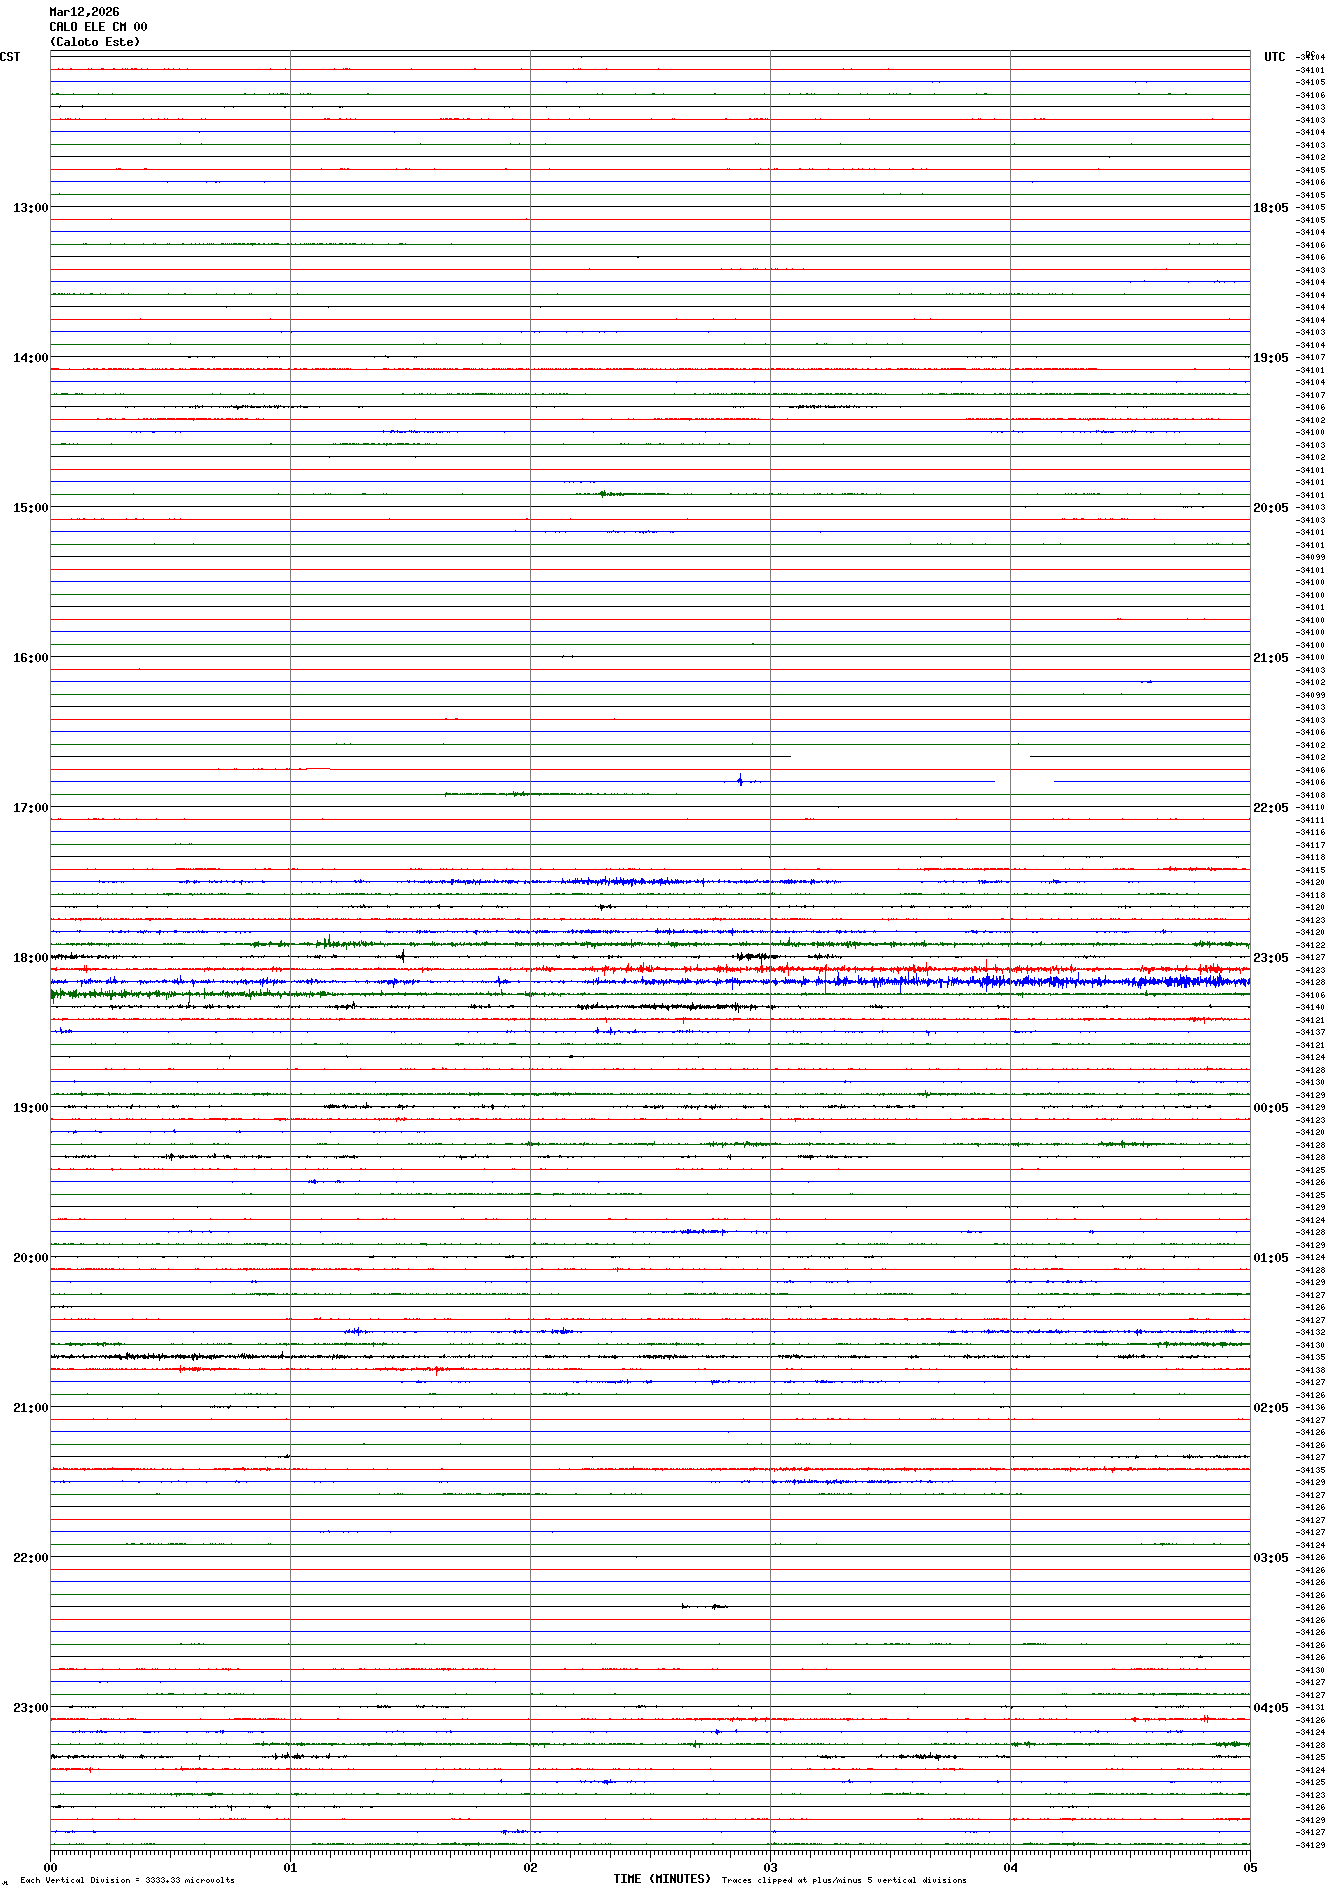Screen dimensions: 1330x1894
Task: Click the UTC timezone label
Action: point(1274,57)
